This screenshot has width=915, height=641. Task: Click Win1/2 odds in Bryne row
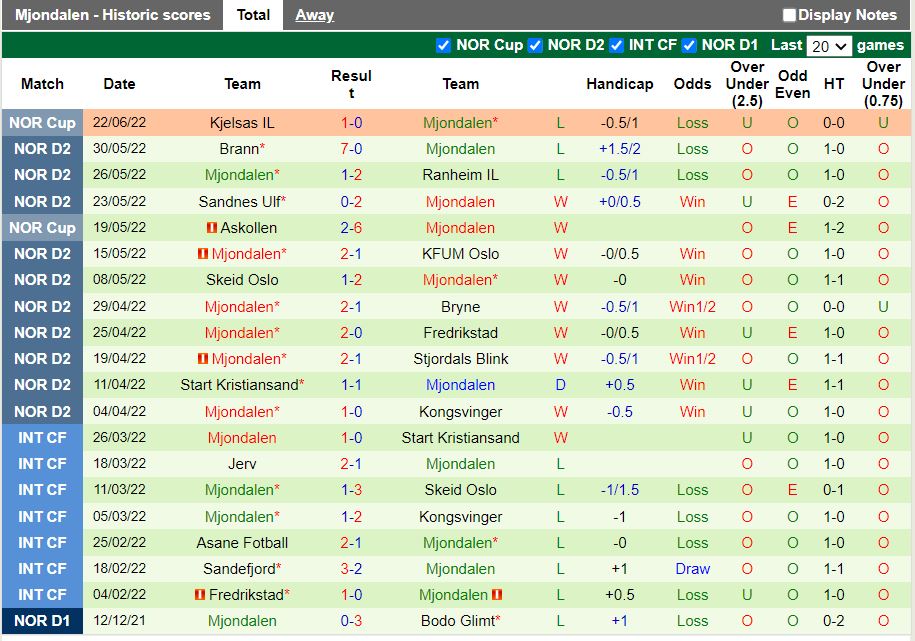[x=693, y=306]
